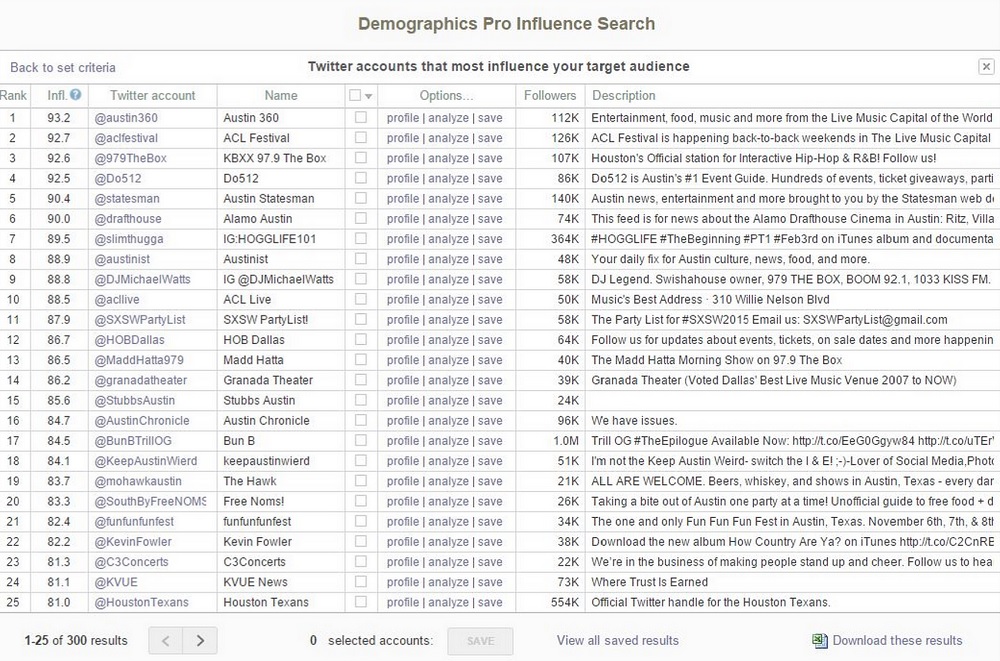Open profile for @AustinChronicle
The height and width of the screenshot is (661, 1000).
[x=402, y=421]
